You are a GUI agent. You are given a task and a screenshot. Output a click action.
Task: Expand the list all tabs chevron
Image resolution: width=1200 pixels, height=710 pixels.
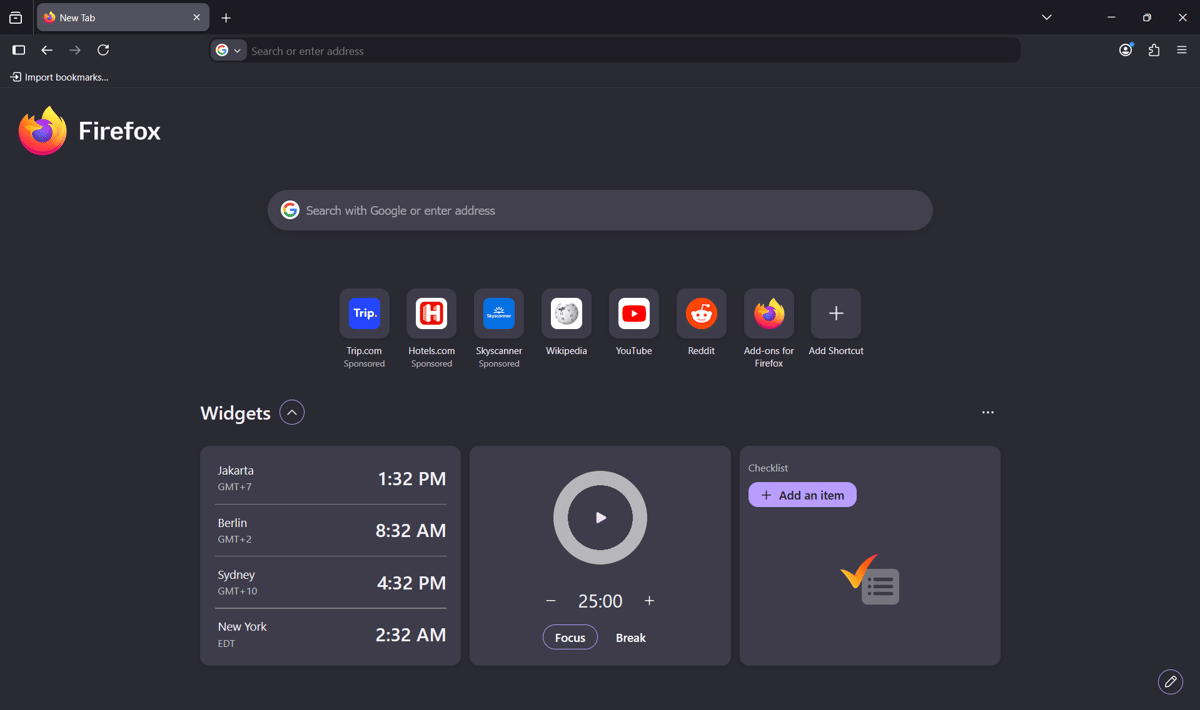(x=1047, y=18)
